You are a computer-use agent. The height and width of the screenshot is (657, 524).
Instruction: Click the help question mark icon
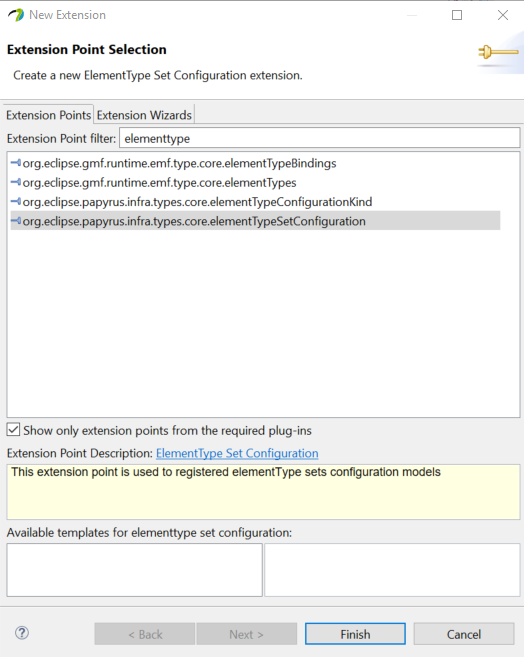click(x=22, y=633)
